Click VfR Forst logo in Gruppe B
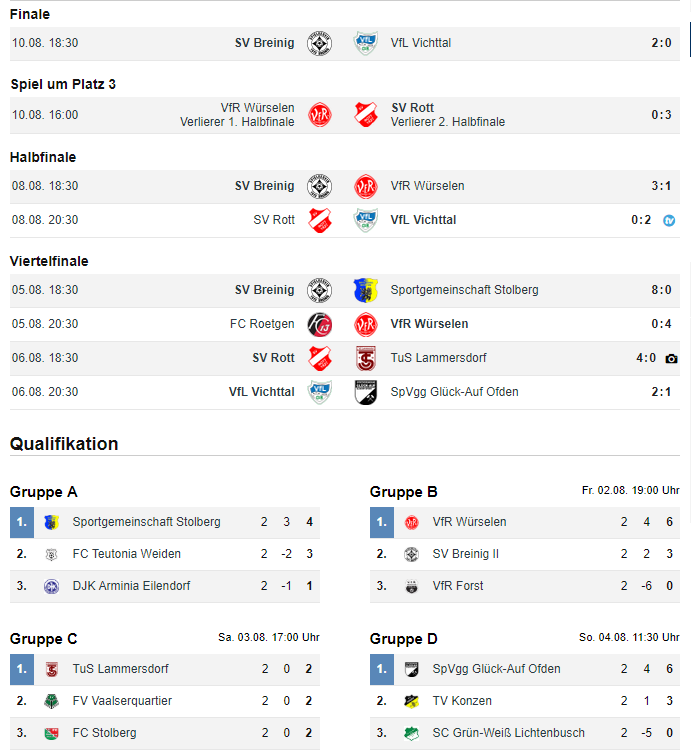Image resolution: width=691 pixels, height=751 pixels. [x=411, y=586]
